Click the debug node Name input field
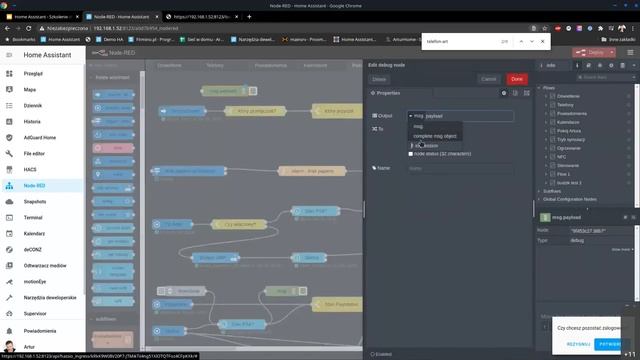Screen dimensions: 640x360 [x=460, y=168]
